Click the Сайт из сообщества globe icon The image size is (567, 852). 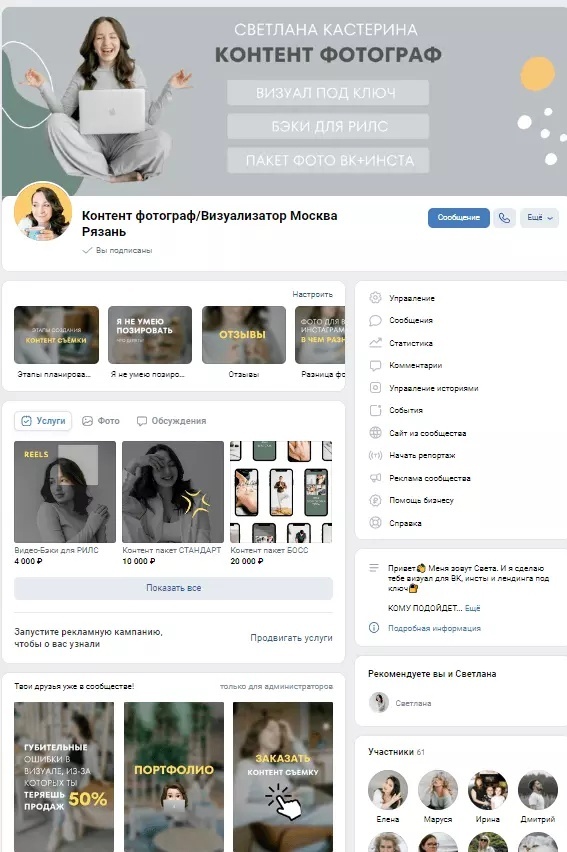coord(375,433)
